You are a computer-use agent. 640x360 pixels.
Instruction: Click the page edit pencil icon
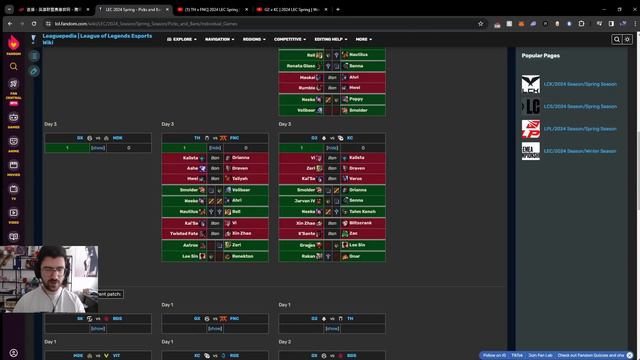click(x=34, y=71)
